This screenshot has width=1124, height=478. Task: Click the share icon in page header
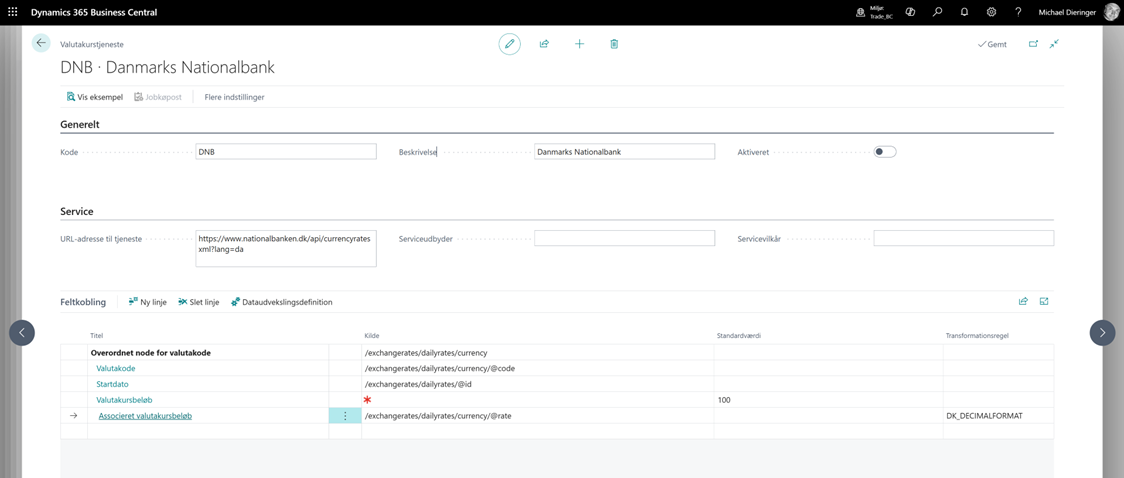pyautogui.click(x=544, y=44)
